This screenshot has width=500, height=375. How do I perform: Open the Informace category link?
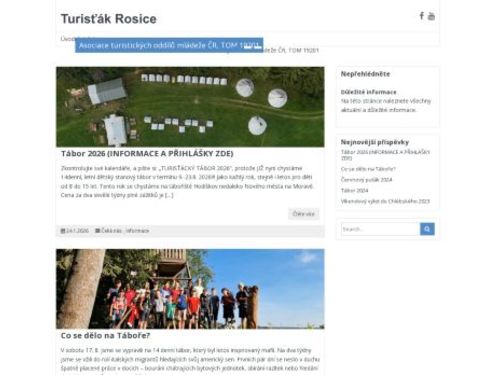pos(137,231)
